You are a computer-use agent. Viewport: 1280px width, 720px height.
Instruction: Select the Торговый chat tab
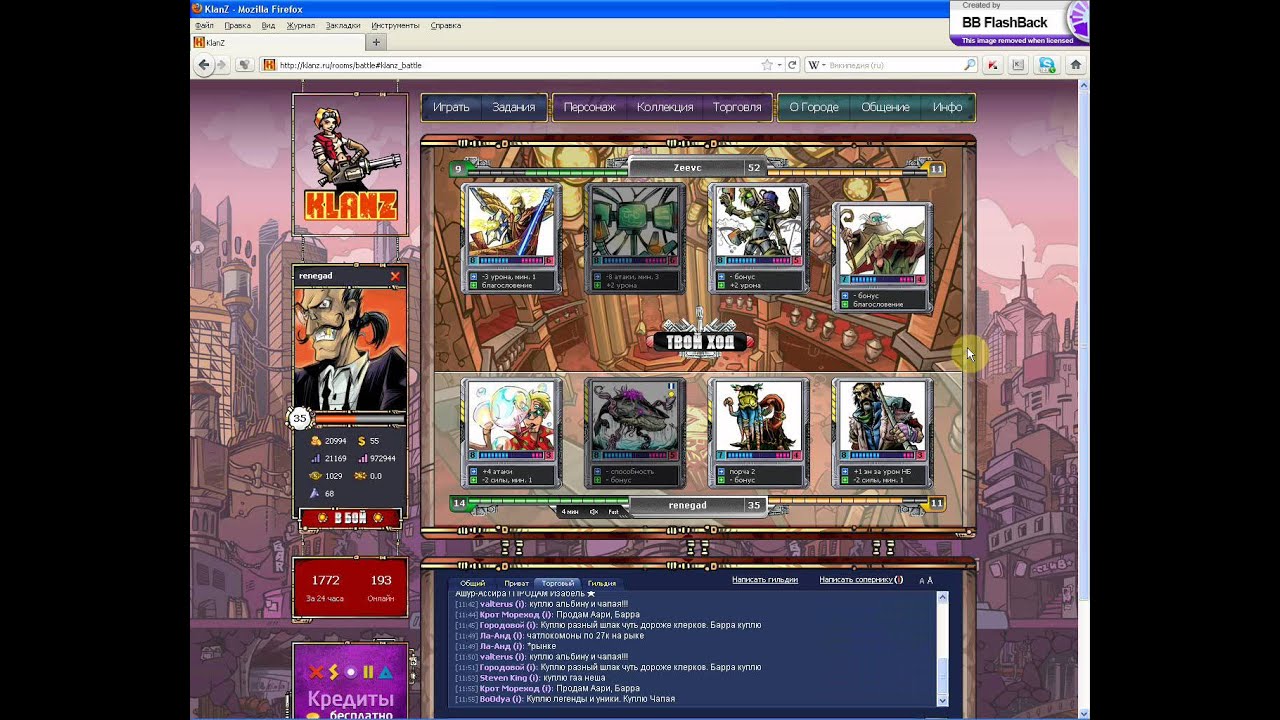tap(557, 583)
